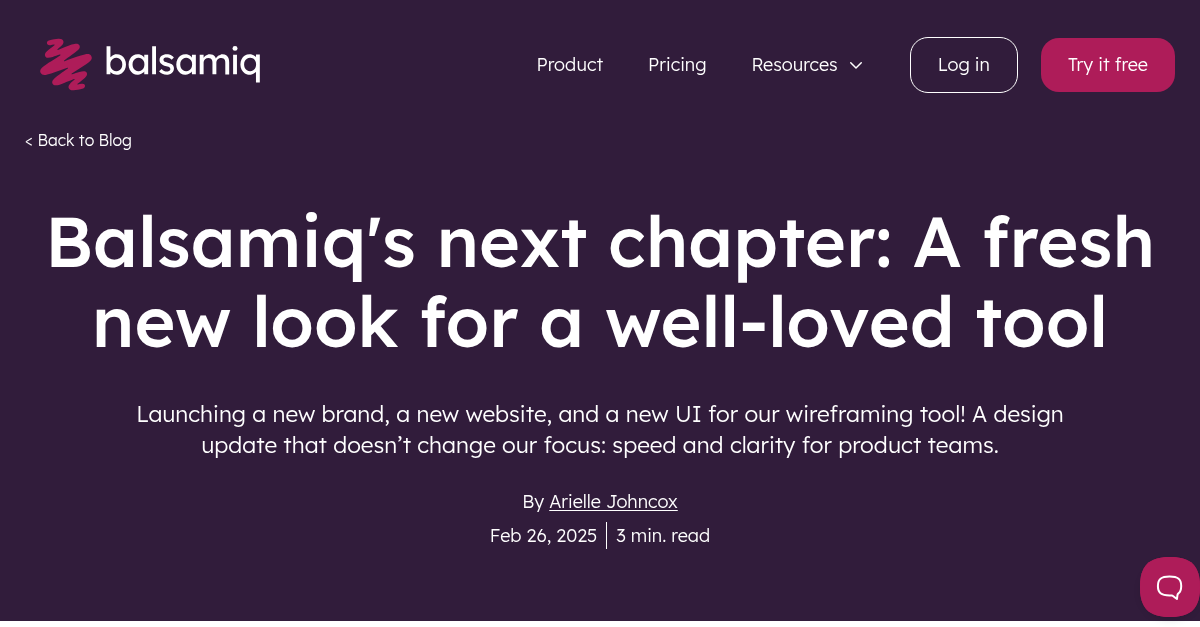Open the Product menu item
The height and width of the screenshot is (627, 1200).
click(x=570, y=64)
